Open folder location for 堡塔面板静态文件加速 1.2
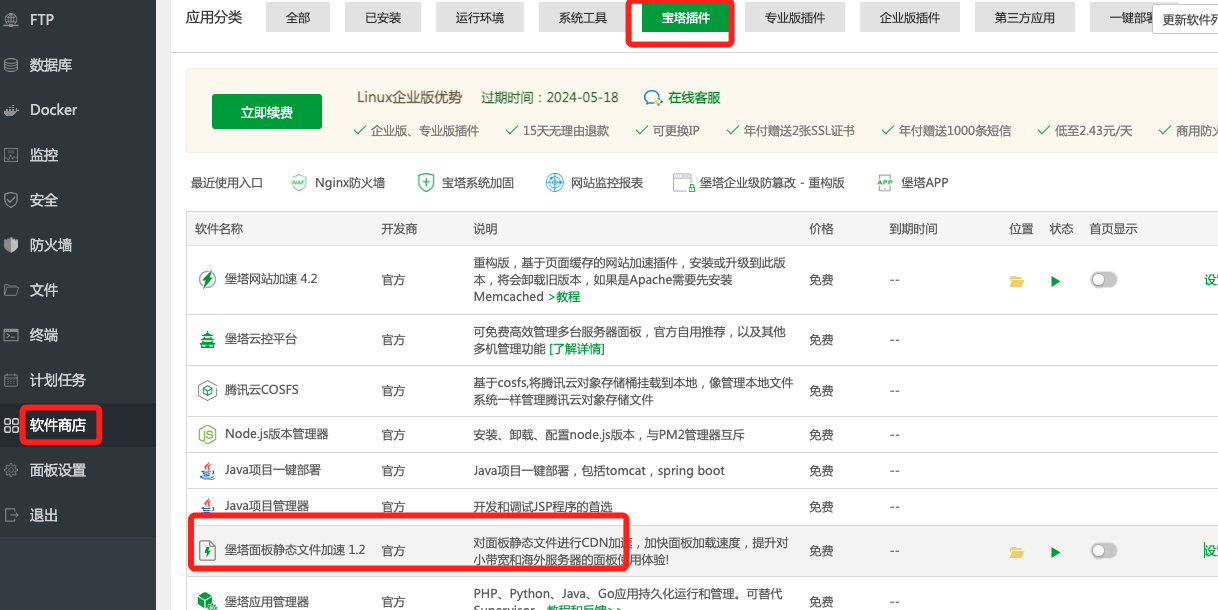The width and height of the screenshot is (1218, 610). (1017, 551)
